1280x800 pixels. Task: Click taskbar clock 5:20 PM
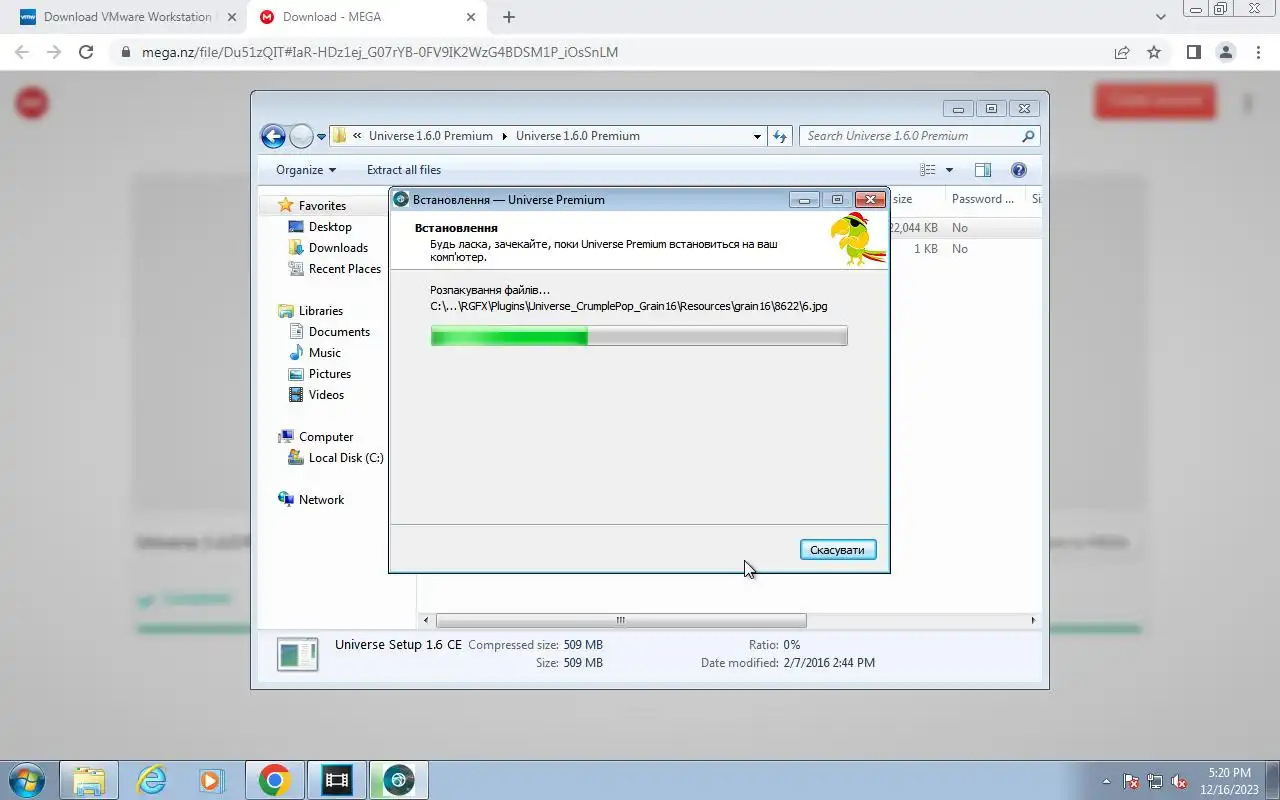point(1229,780)
